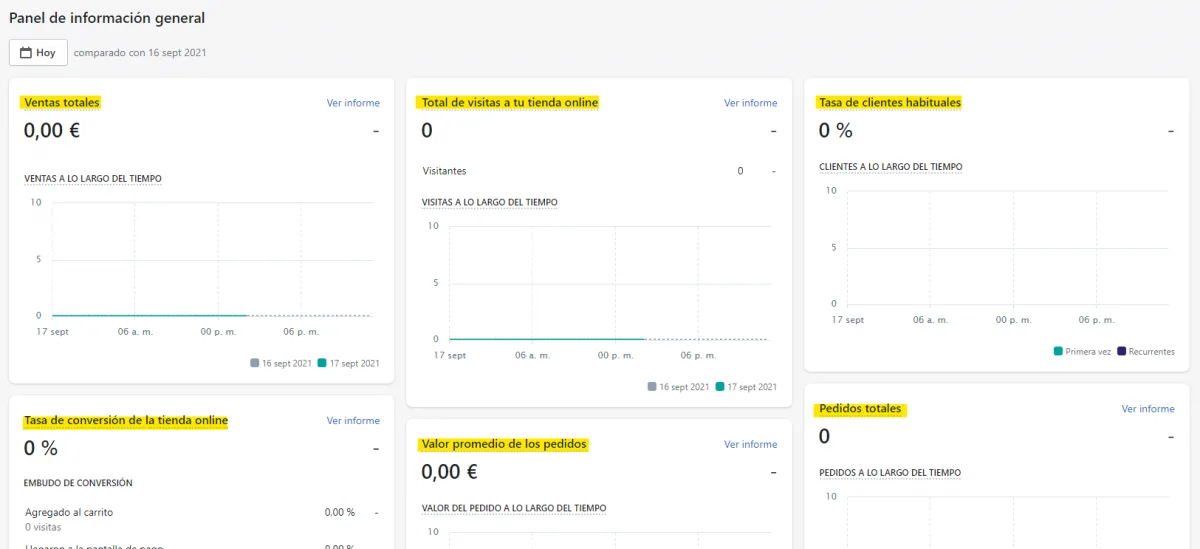Click the 0 value under Pedidos totales
Viewport: 1200px width, 549px height.
coord(824,436)
